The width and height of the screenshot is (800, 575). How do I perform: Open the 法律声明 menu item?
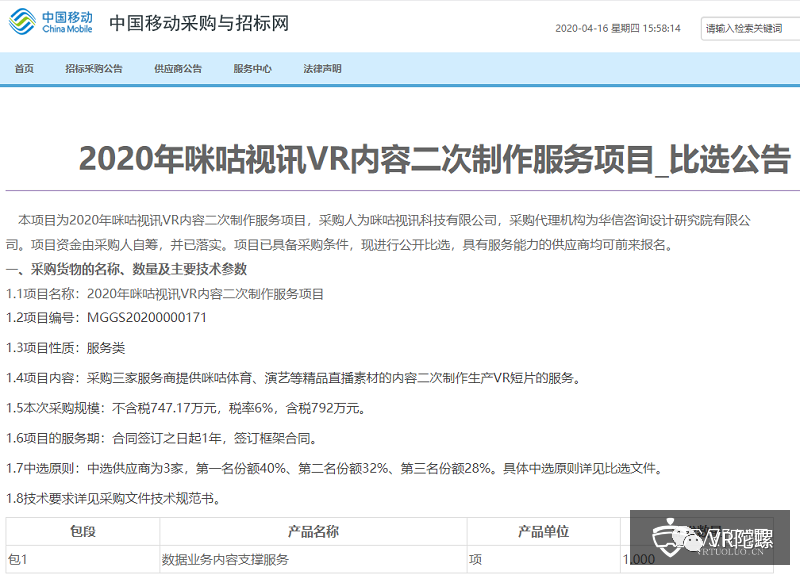click(322, 69)
